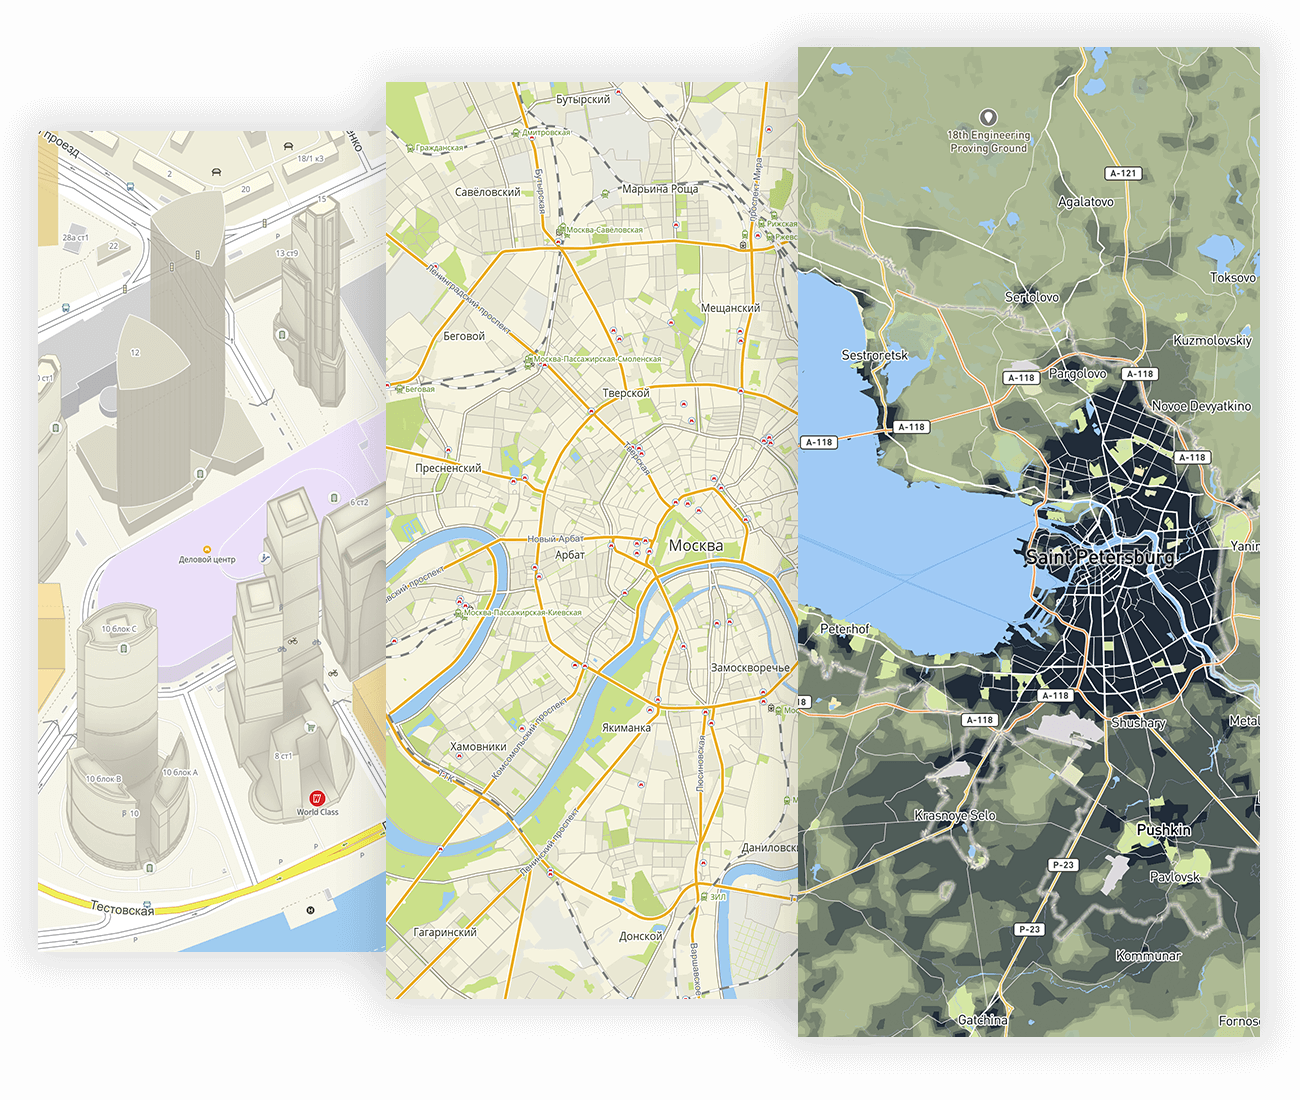Click the 6 ст2 building label

[358, 502]
